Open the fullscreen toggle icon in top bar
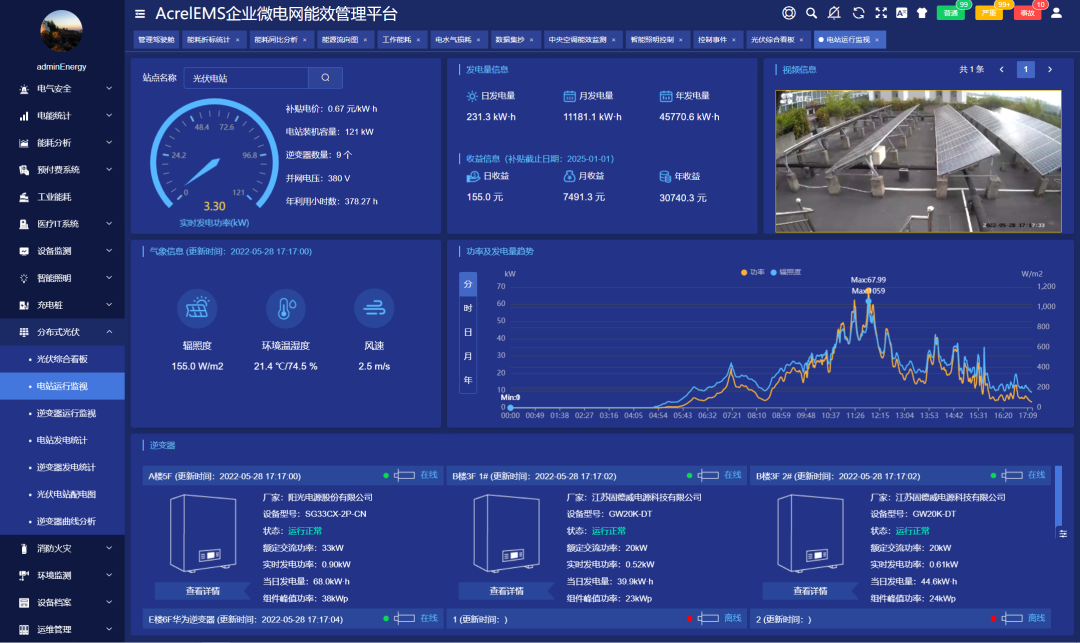The width and height of the screenshot is (1080, 643). coord(881,13)
